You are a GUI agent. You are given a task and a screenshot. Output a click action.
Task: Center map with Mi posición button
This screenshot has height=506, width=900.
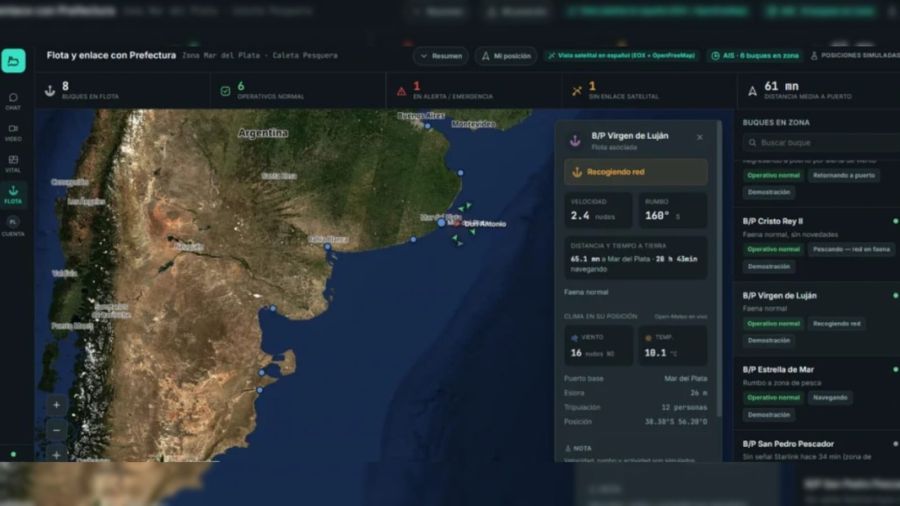pos(506,56)
